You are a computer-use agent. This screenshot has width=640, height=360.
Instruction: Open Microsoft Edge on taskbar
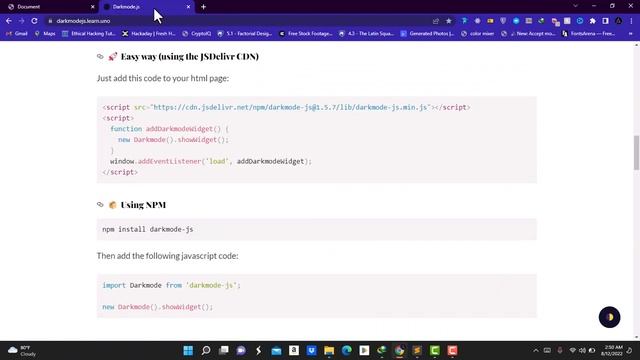coord(347,351)
